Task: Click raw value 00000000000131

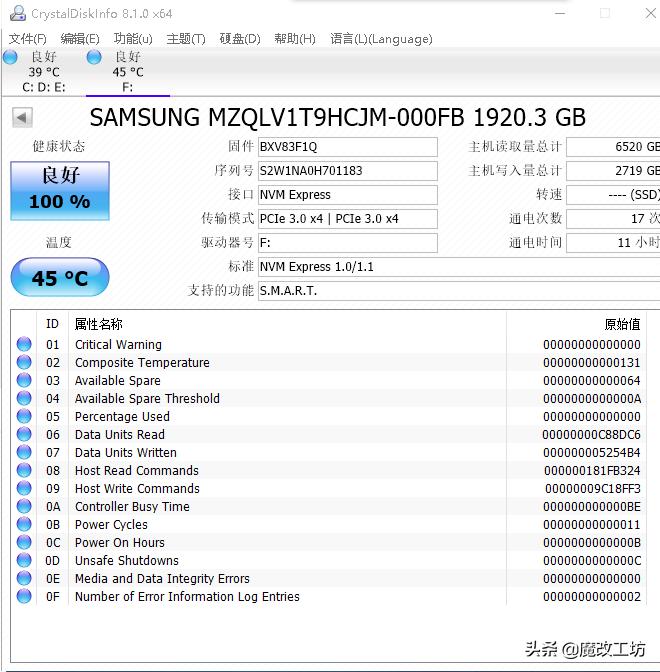Action: [x=592, y=363]
